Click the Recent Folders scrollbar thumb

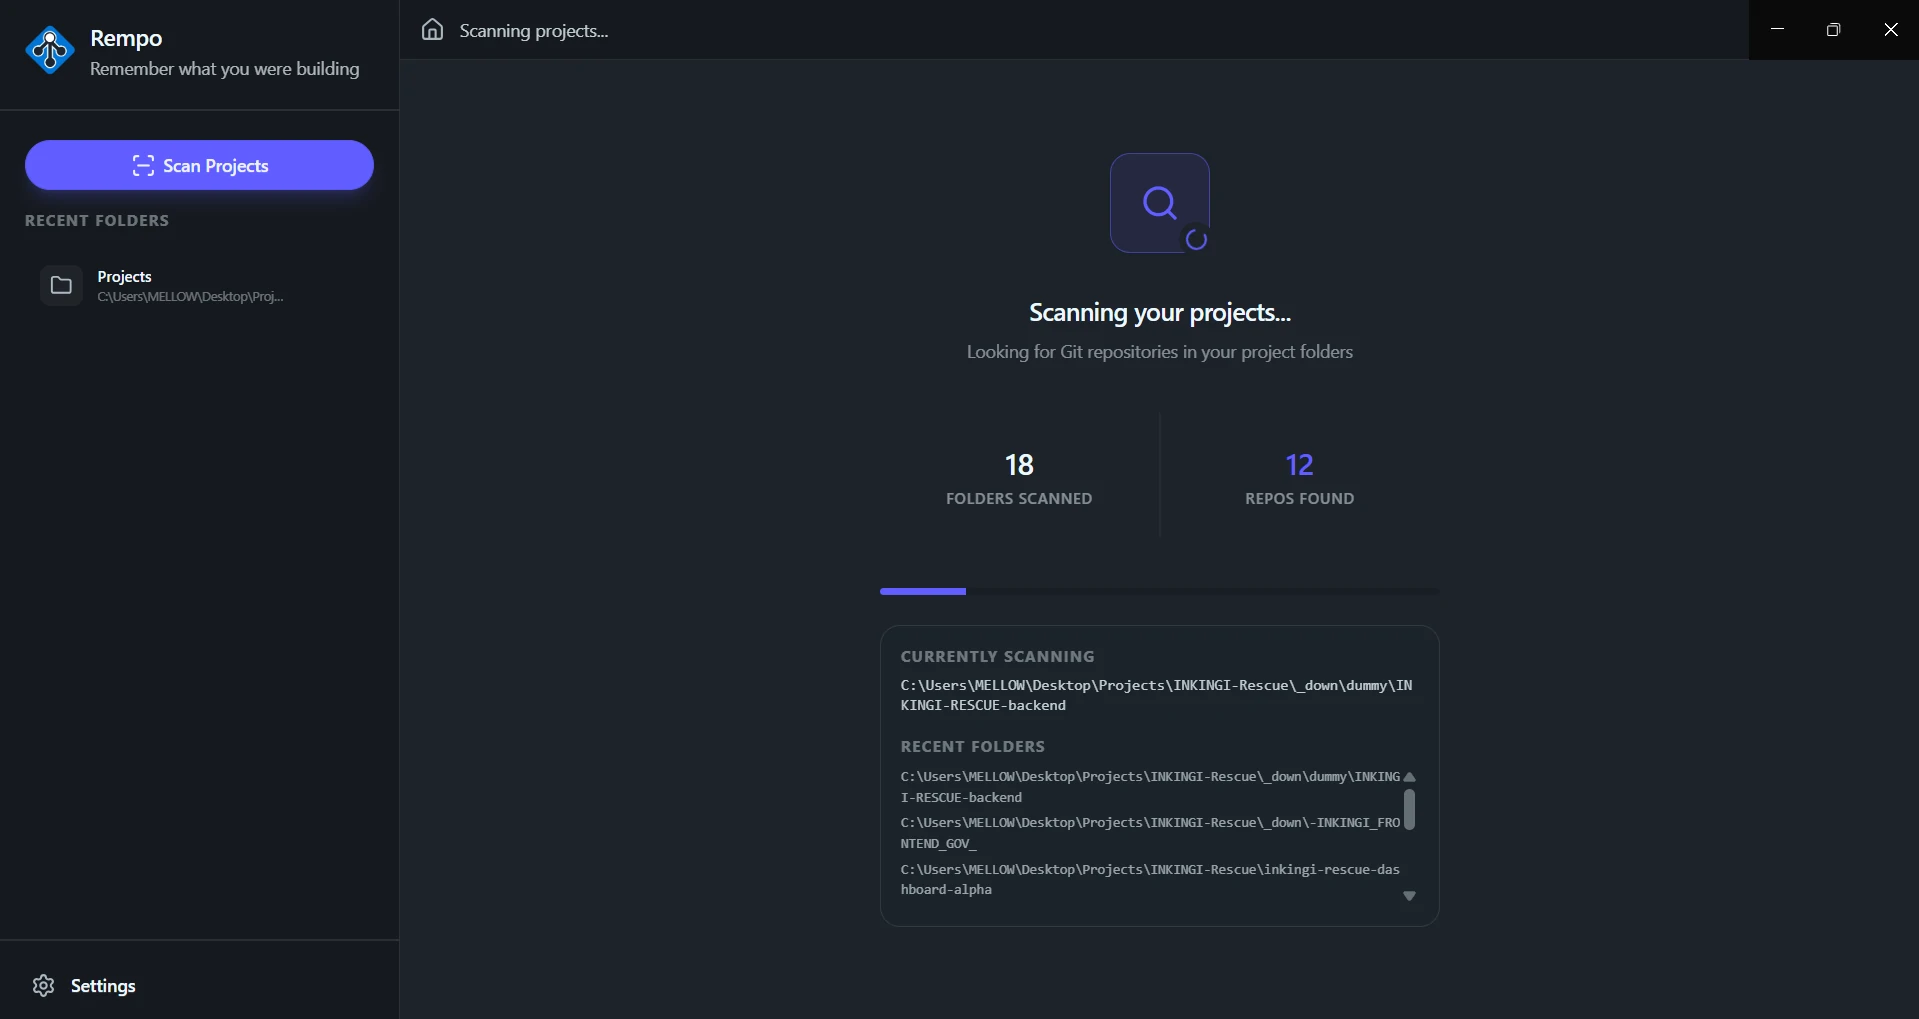pos(1411,810)
